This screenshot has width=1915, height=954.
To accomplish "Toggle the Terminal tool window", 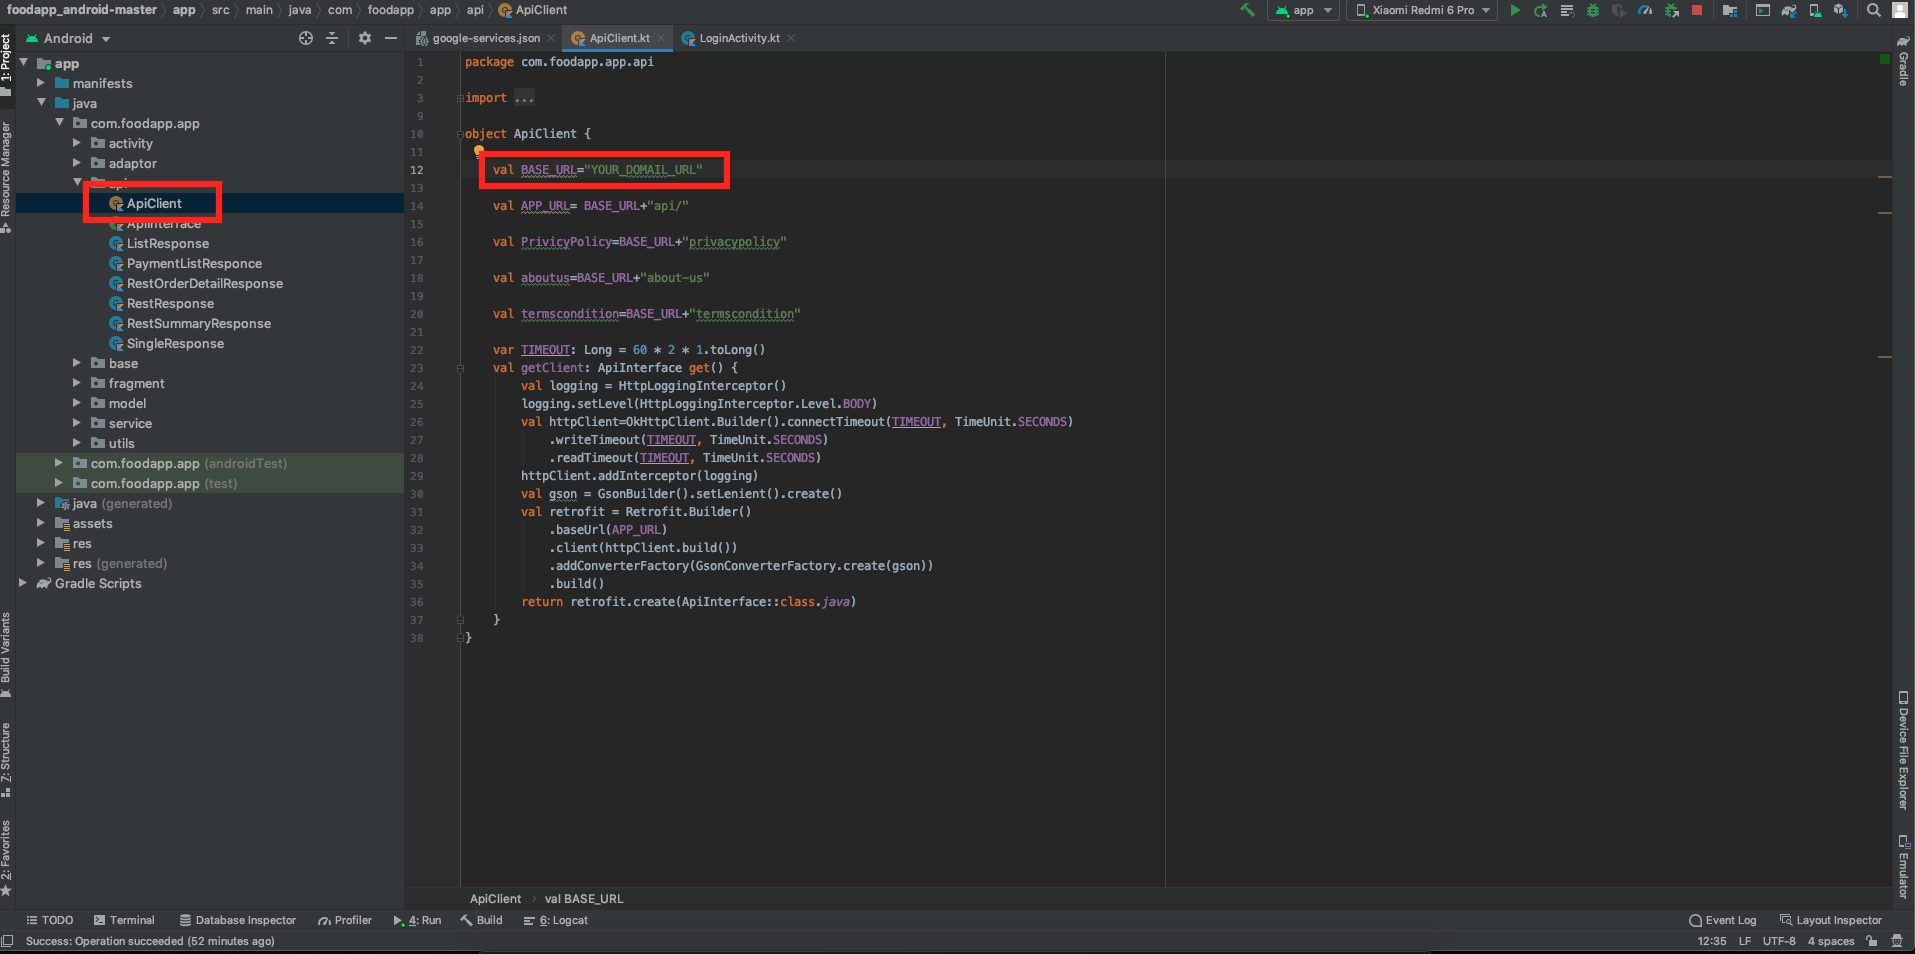I will click(x=124, y=920).
